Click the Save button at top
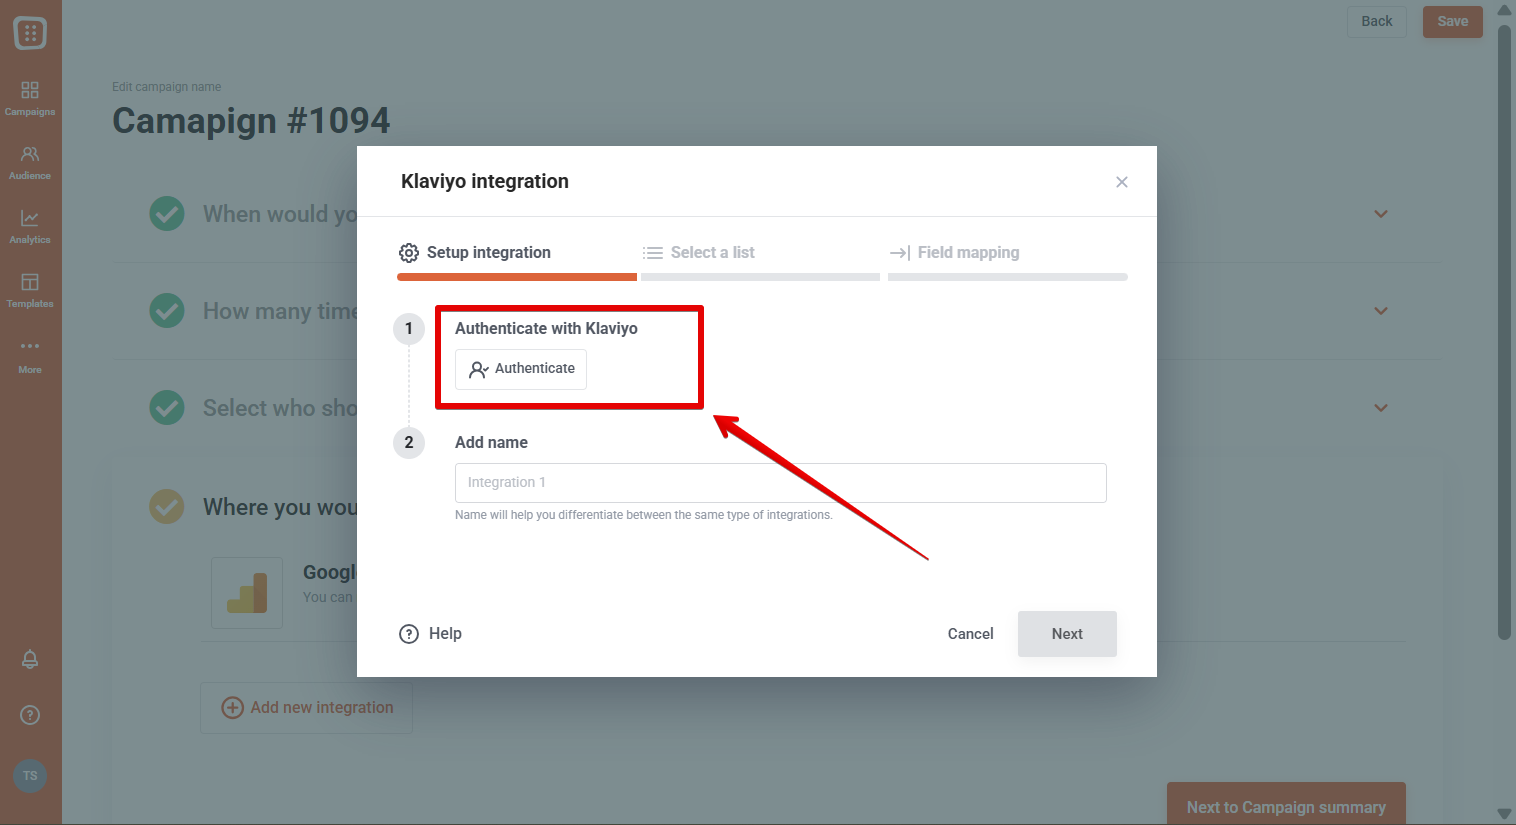The image size is (1516, 825). [1453, 21]
